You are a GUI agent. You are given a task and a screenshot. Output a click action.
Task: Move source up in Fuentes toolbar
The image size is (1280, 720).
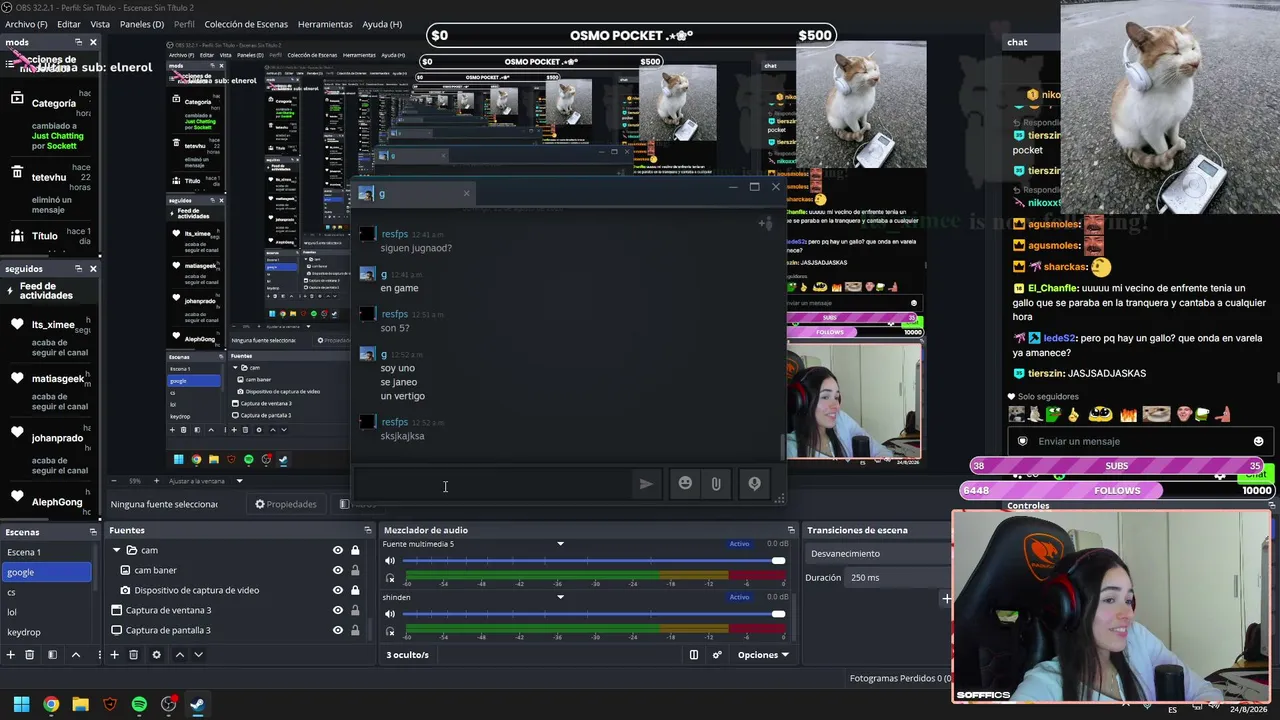point(180,655)
